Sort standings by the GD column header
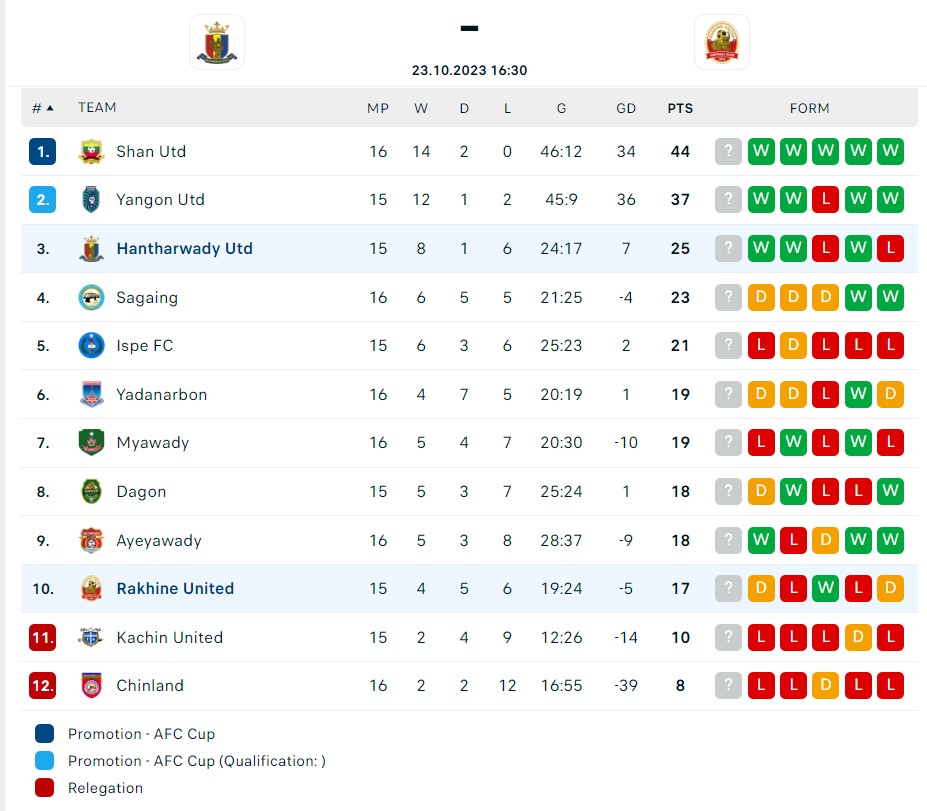 626,108
